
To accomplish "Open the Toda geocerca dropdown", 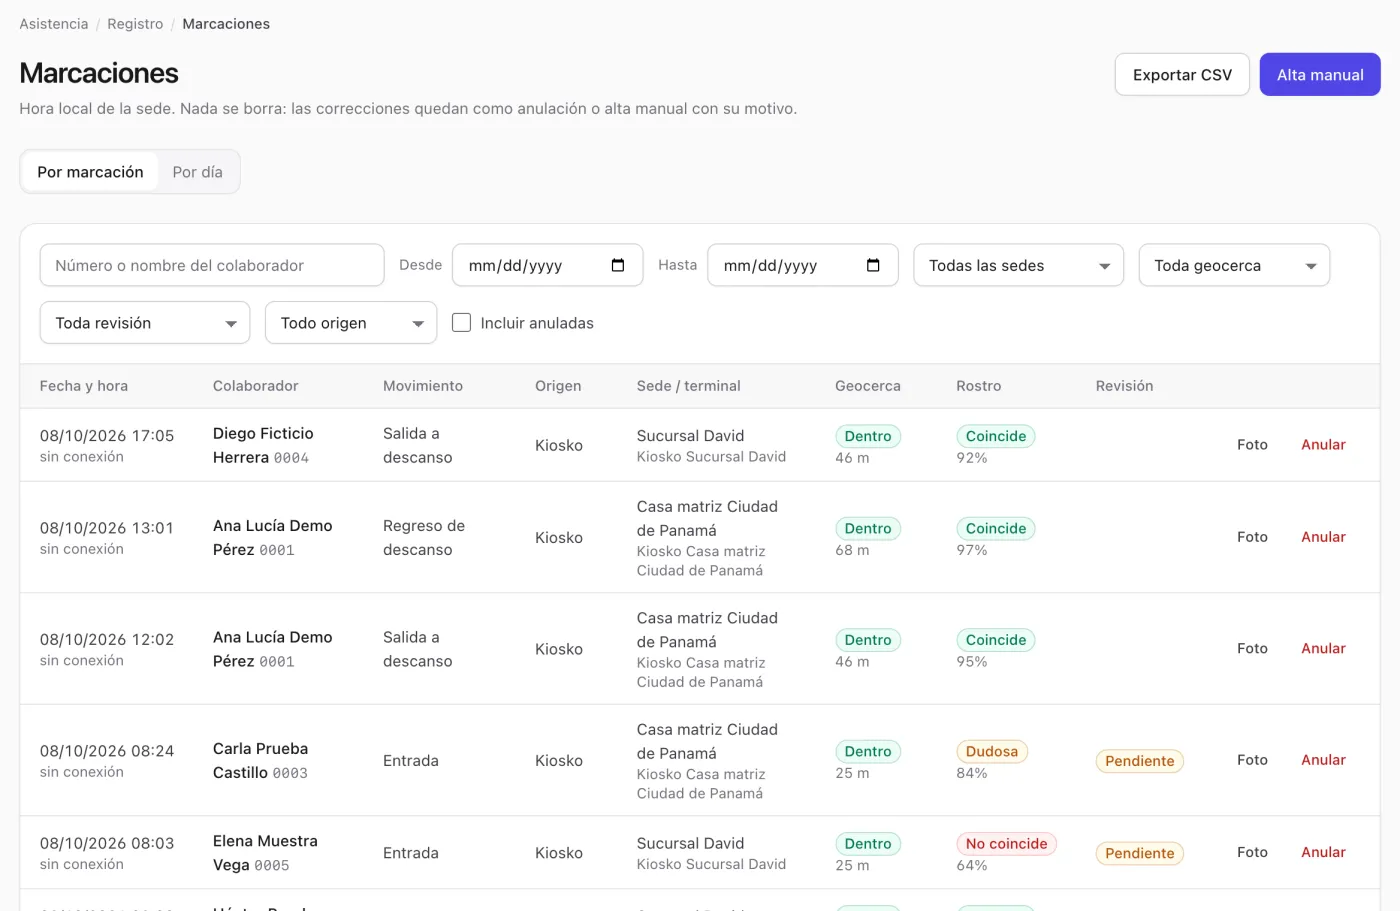I will [x=1234, y=265].
